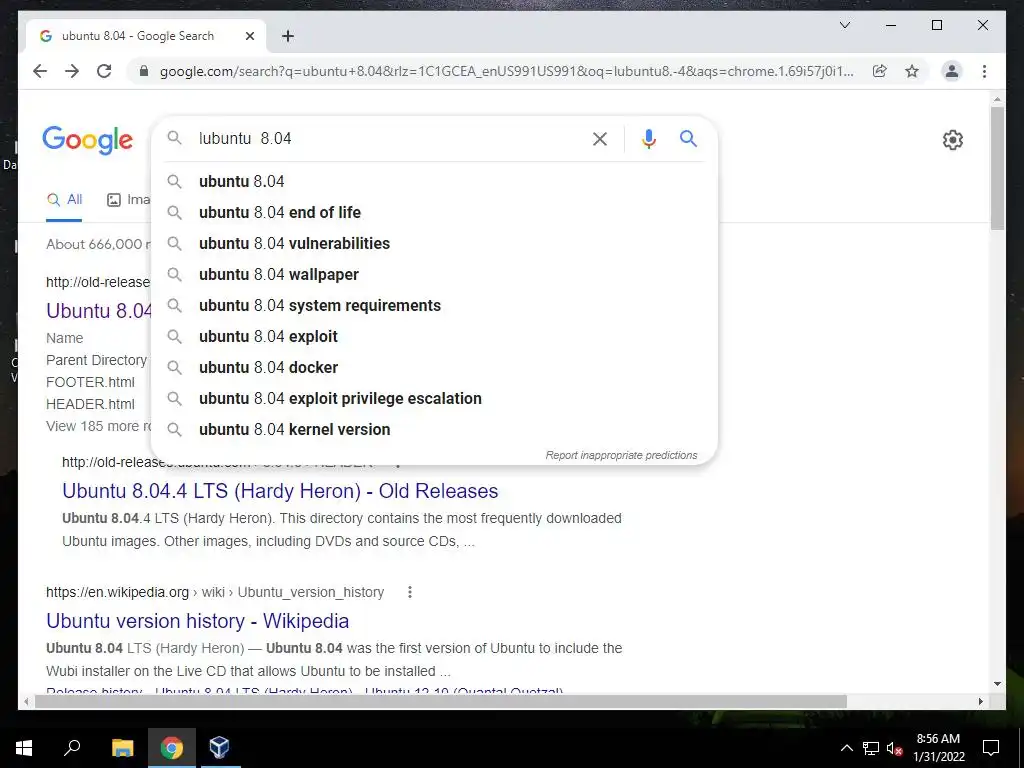Open taskbar search magnifier

tap(72, 748)
